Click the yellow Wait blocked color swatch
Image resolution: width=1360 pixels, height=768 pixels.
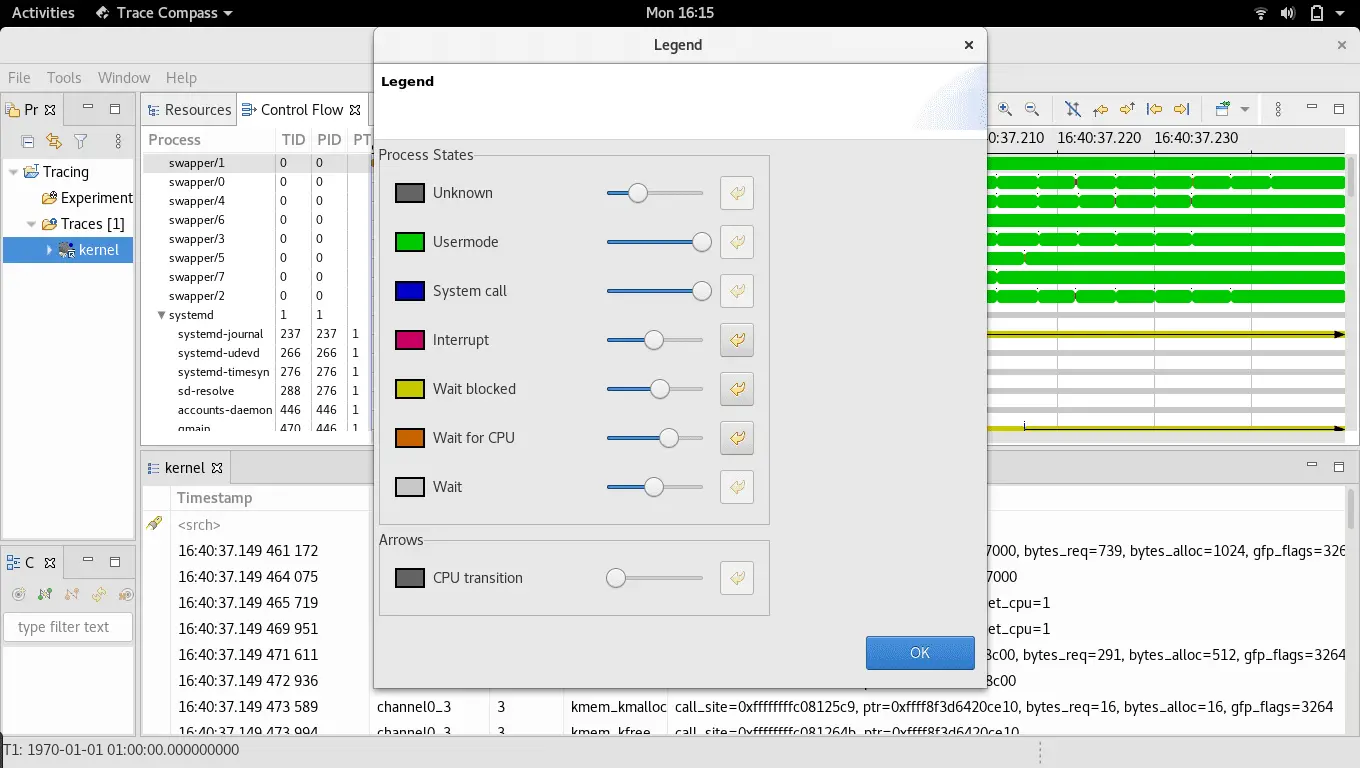click(410, 389)
